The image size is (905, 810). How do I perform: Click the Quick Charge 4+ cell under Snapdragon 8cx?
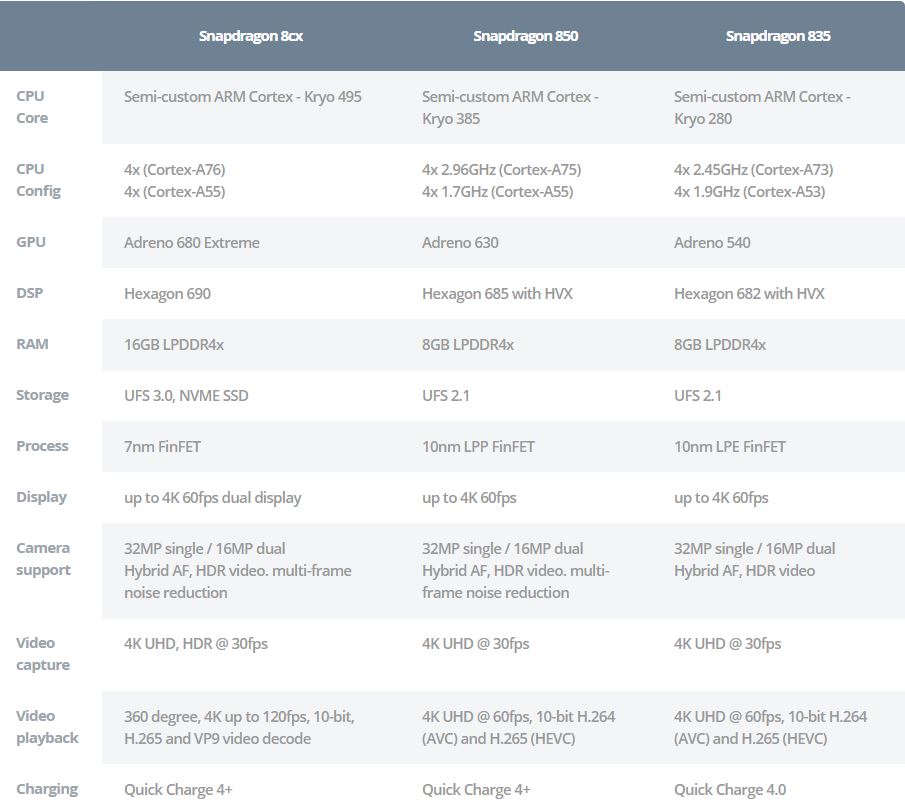178,790
